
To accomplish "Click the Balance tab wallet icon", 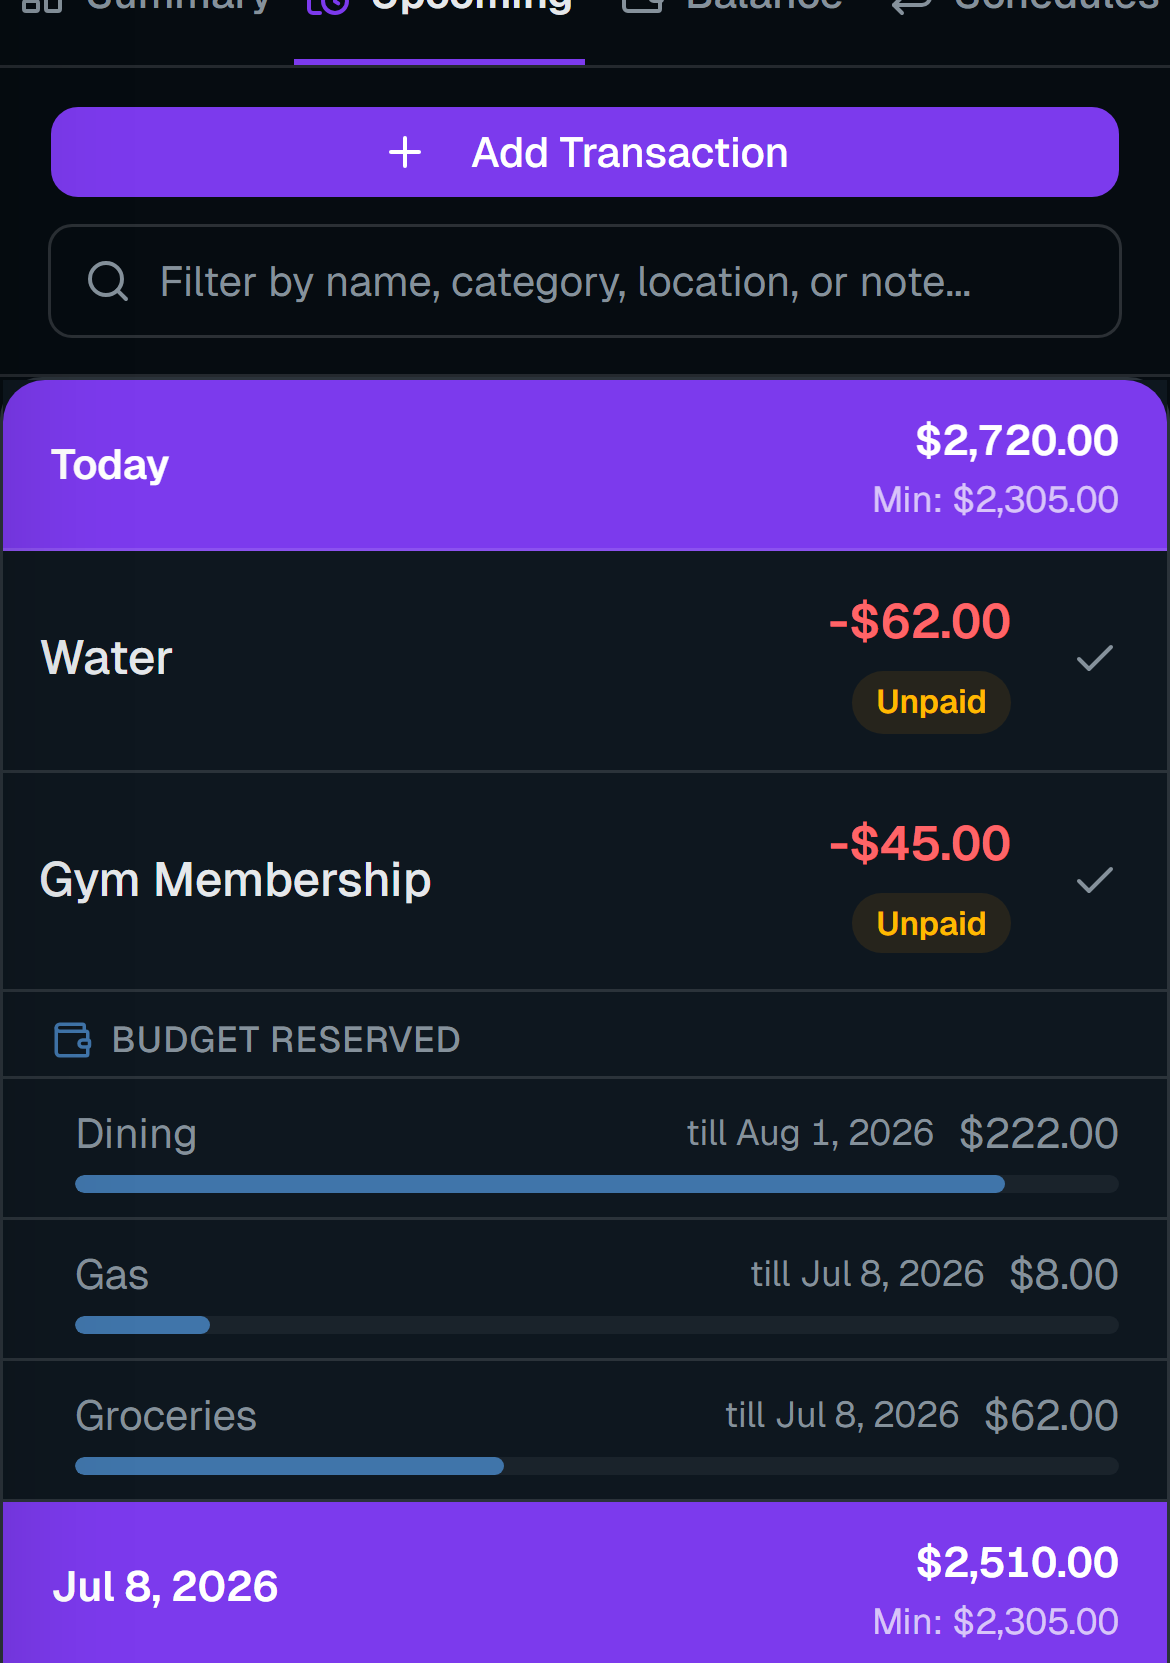I will click(642, 5).
